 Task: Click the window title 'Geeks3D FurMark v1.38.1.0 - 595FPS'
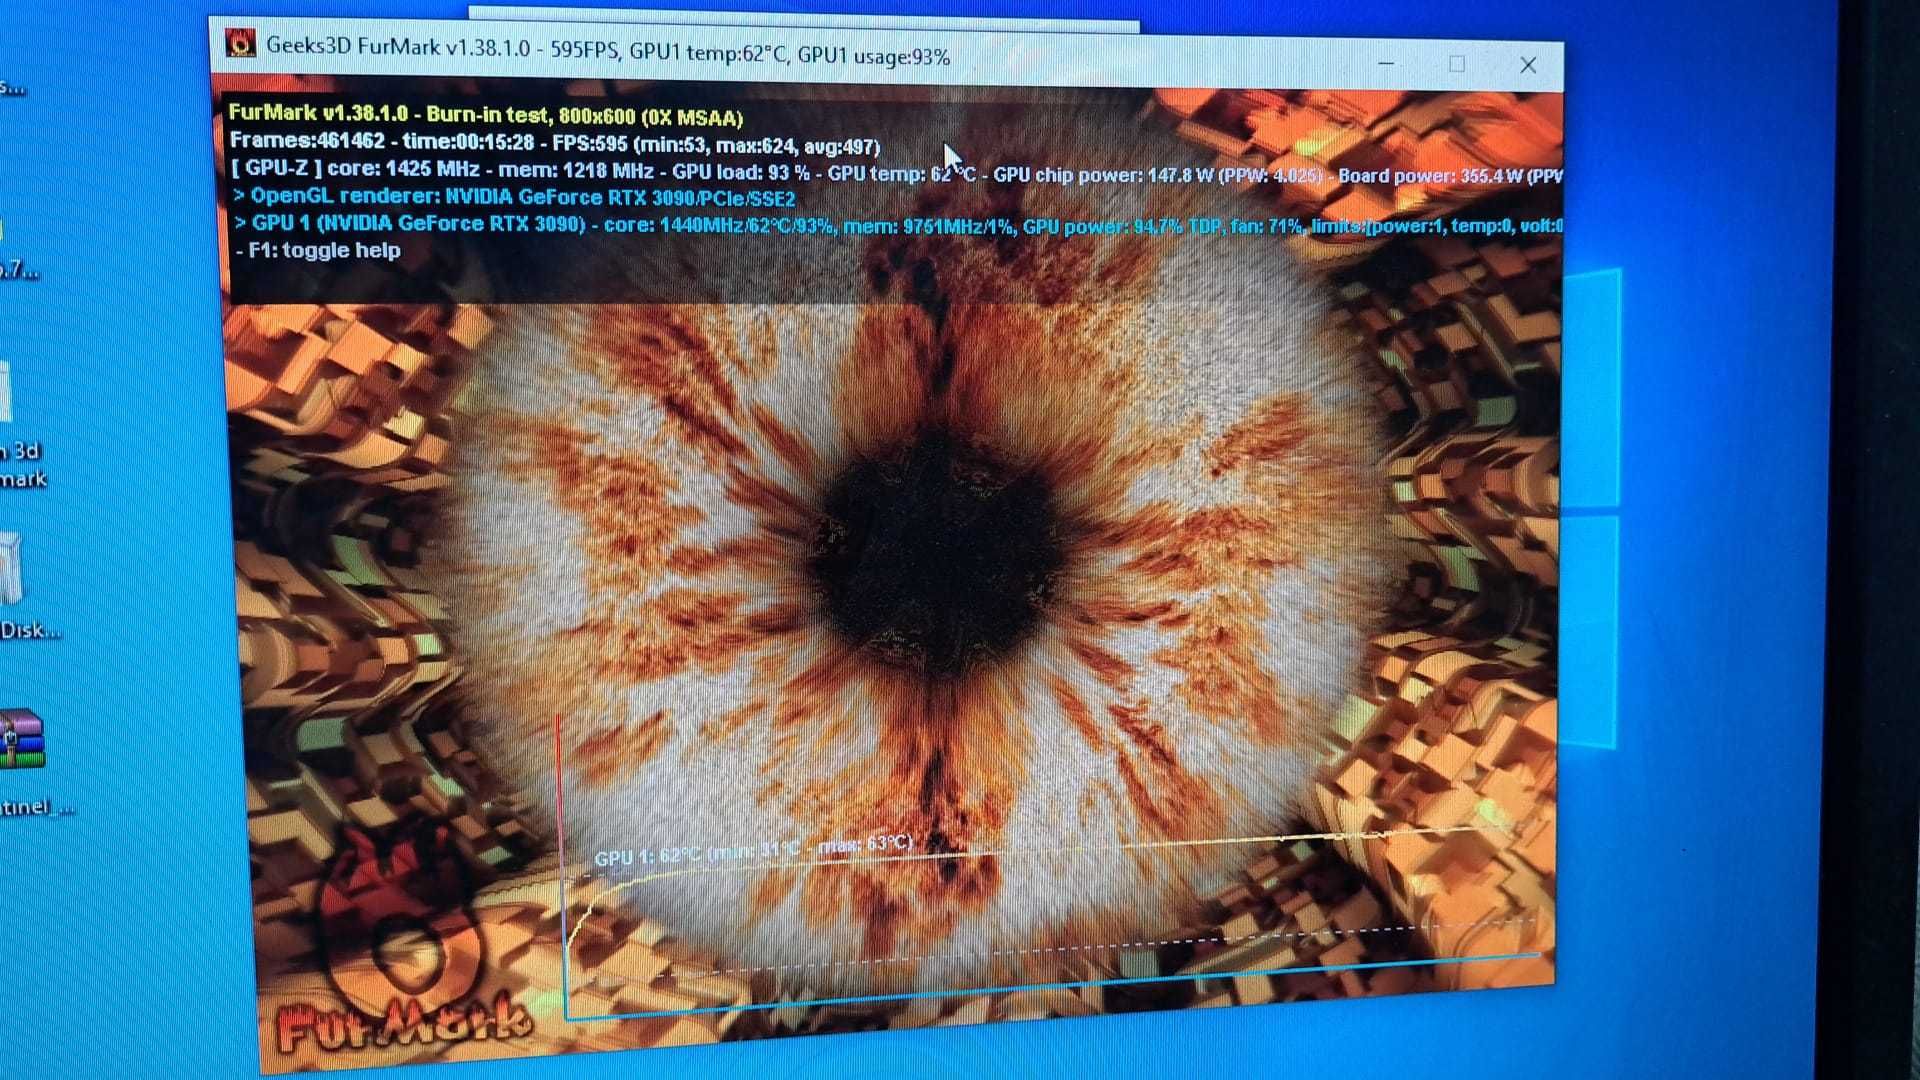[608, 53]
